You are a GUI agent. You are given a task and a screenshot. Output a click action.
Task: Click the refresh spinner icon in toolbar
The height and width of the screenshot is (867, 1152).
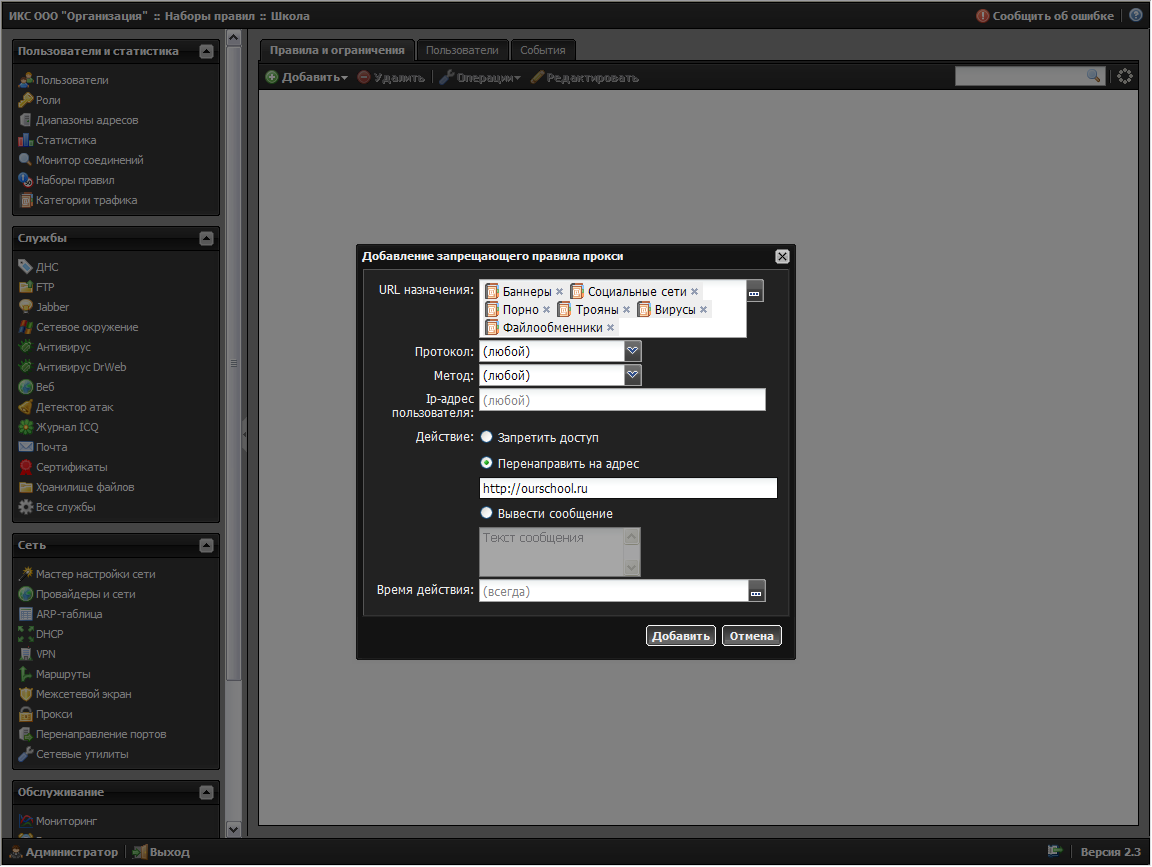[x=1125, y=76]
